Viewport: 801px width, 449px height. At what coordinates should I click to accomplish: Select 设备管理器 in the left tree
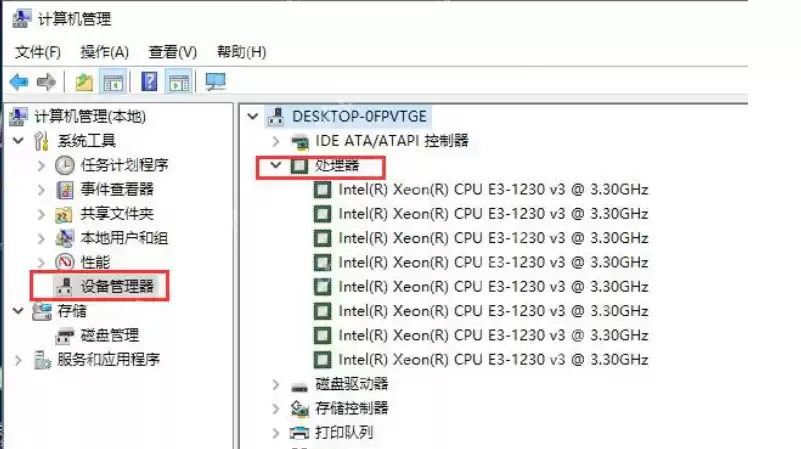[x=118, y=286]
